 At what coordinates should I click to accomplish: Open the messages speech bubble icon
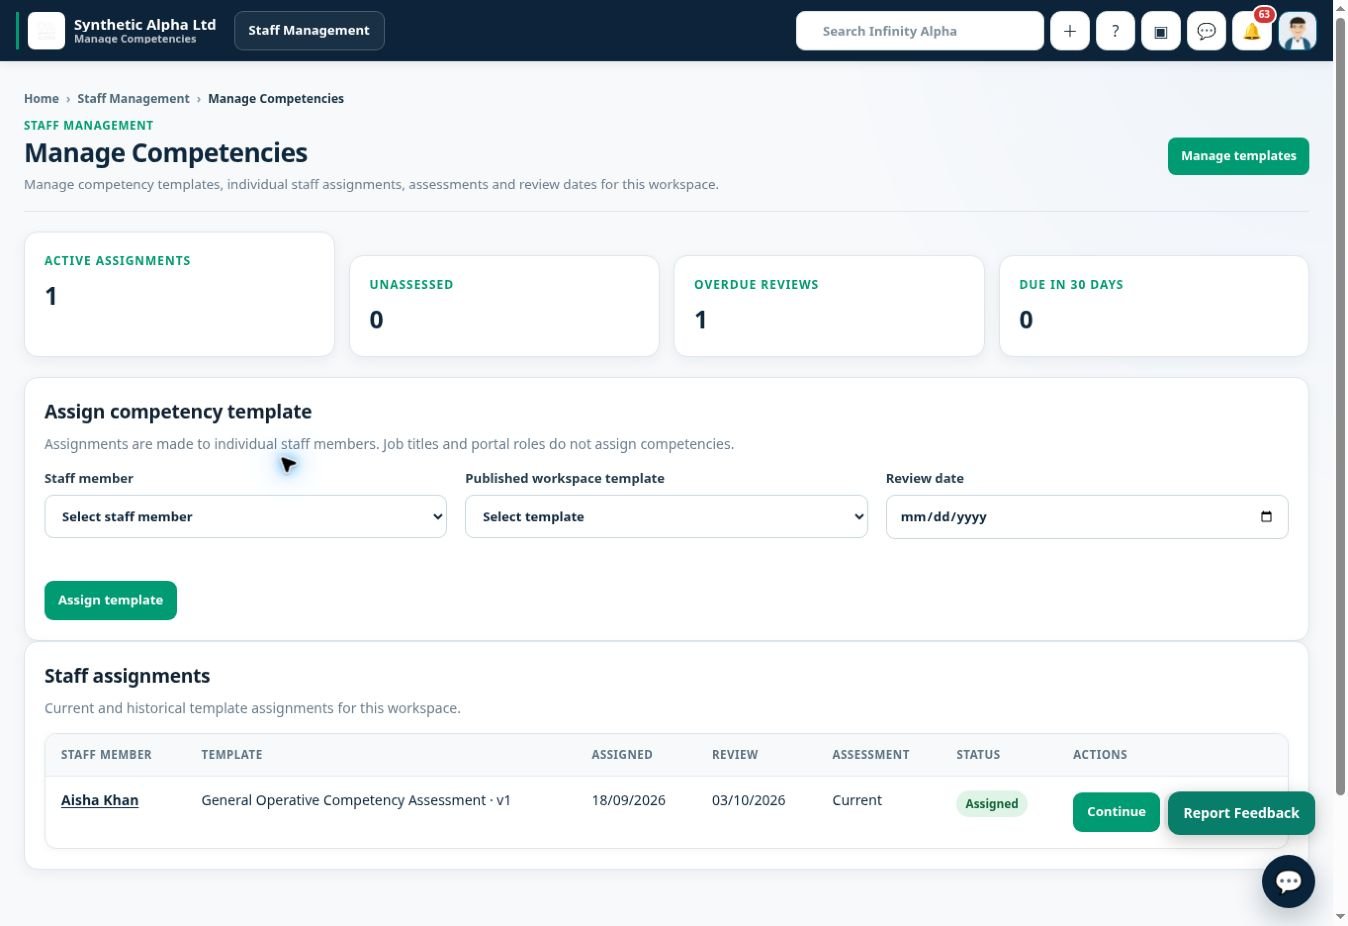click(1206, 31)
